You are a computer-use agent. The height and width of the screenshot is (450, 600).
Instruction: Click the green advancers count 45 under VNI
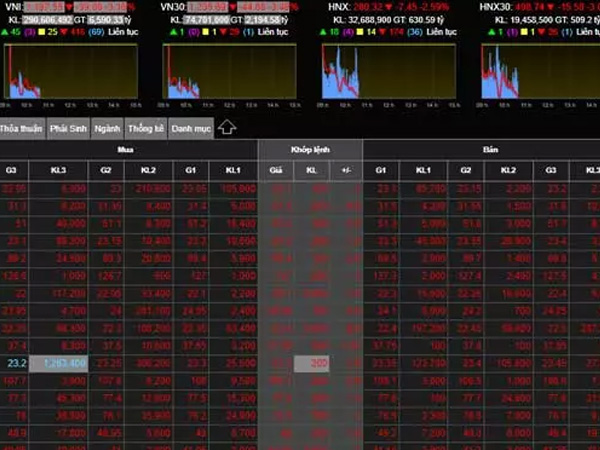(16, 32)
